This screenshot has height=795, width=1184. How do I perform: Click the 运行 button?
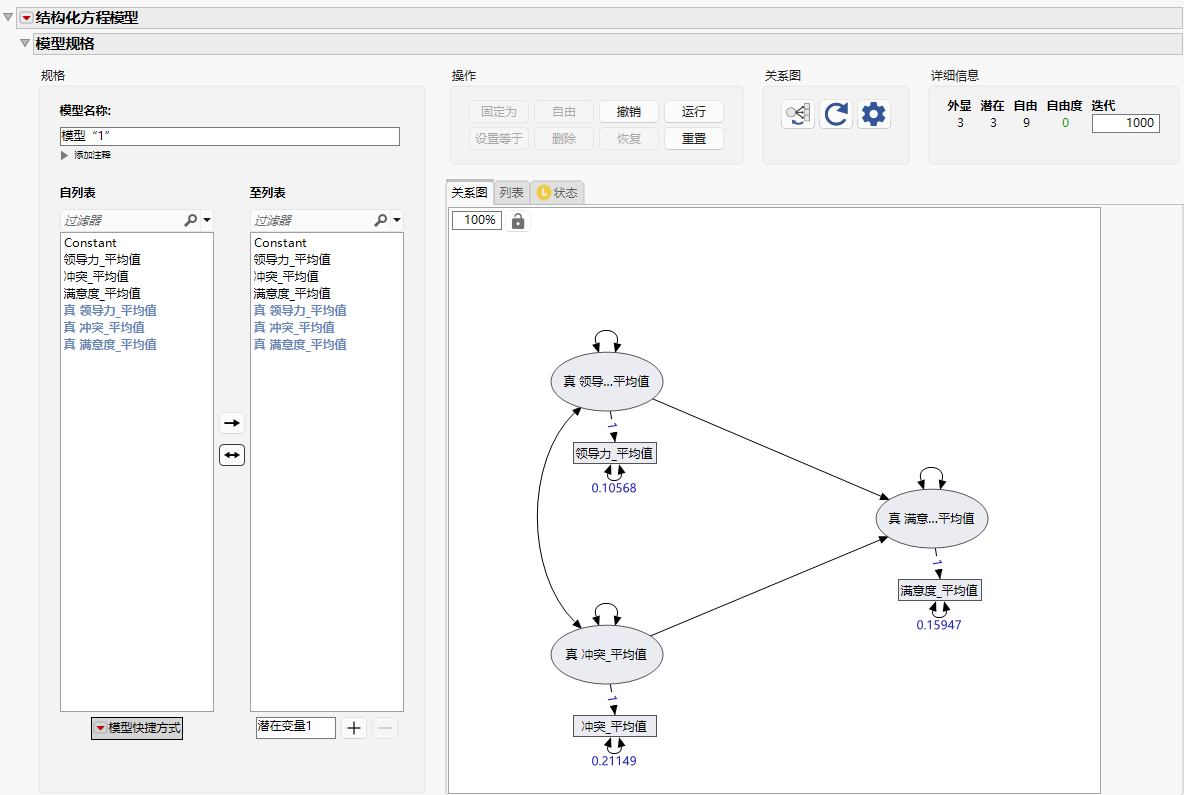pos(694,112)
